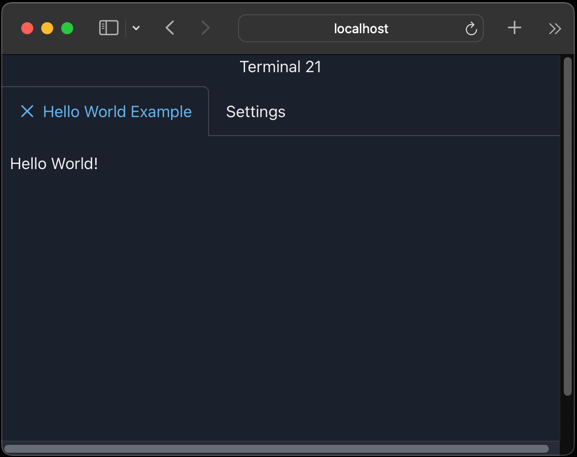Click the empty panel area below Hello World!
577x457 pixels.
click(x=280, y=305)
